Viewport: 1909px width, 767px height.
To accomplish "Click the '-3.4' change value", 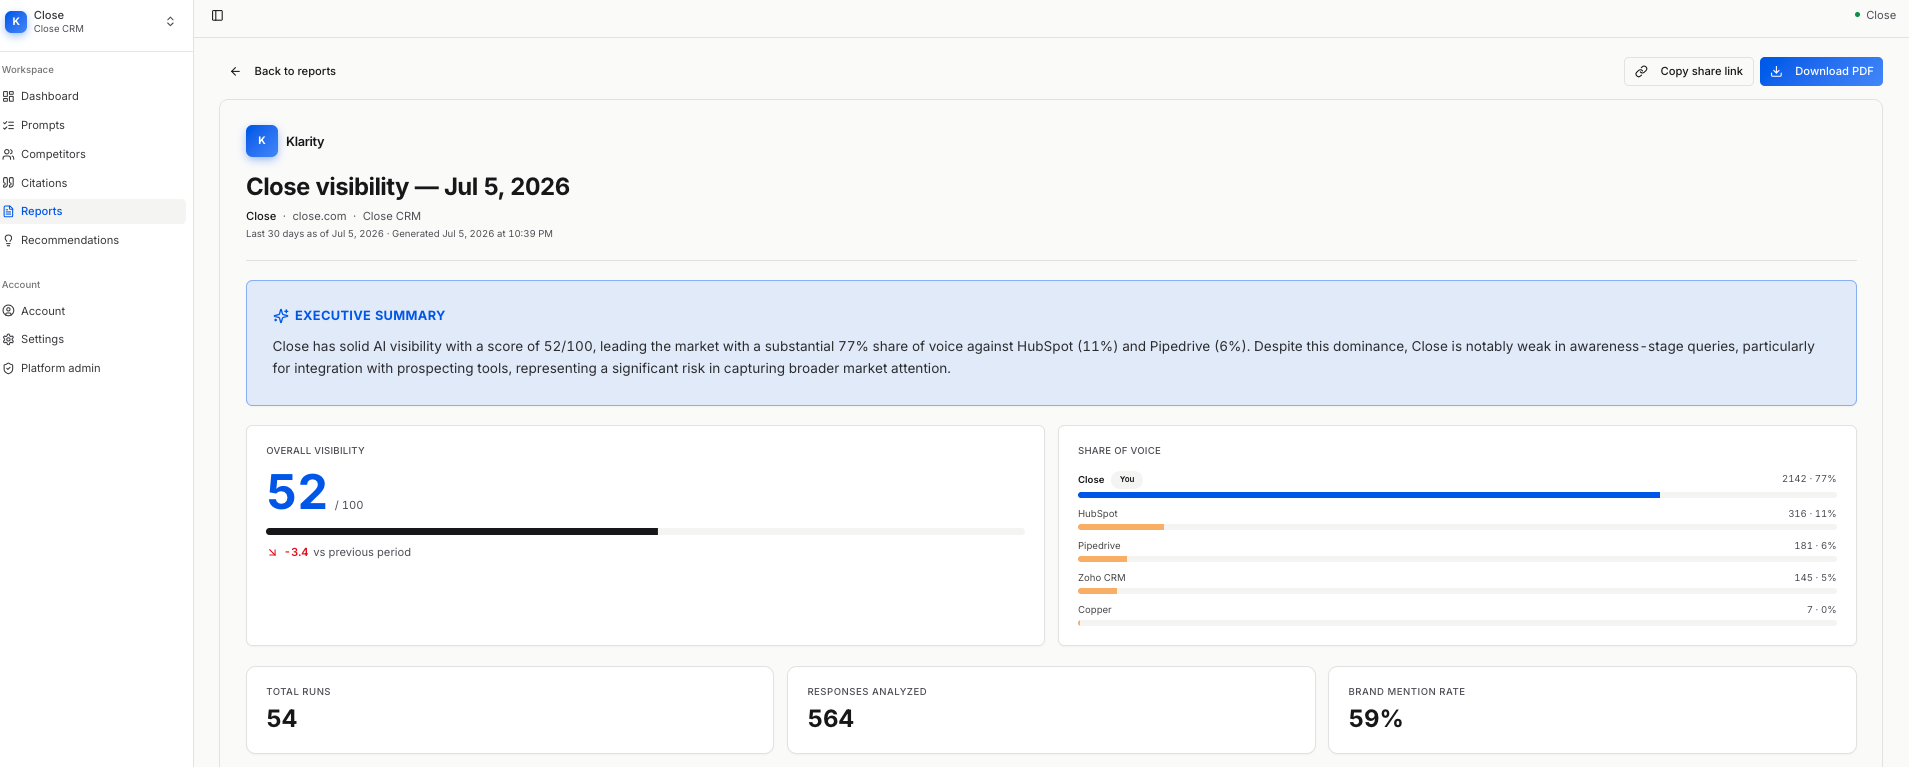I will 296,552.
